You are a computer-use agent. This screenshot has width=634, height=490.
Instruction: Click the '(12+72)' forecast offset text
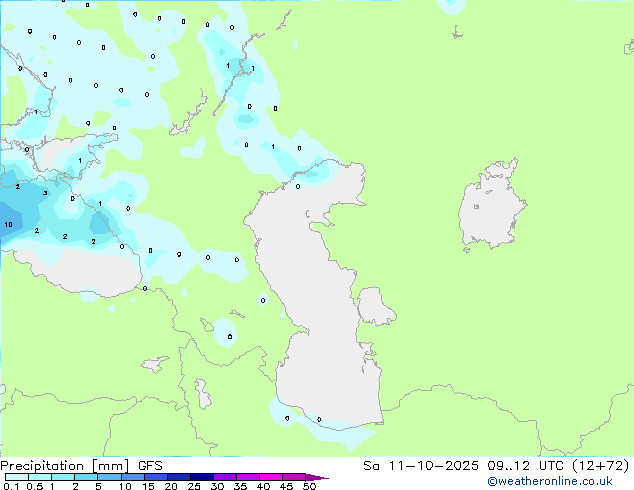pos(601,466)
